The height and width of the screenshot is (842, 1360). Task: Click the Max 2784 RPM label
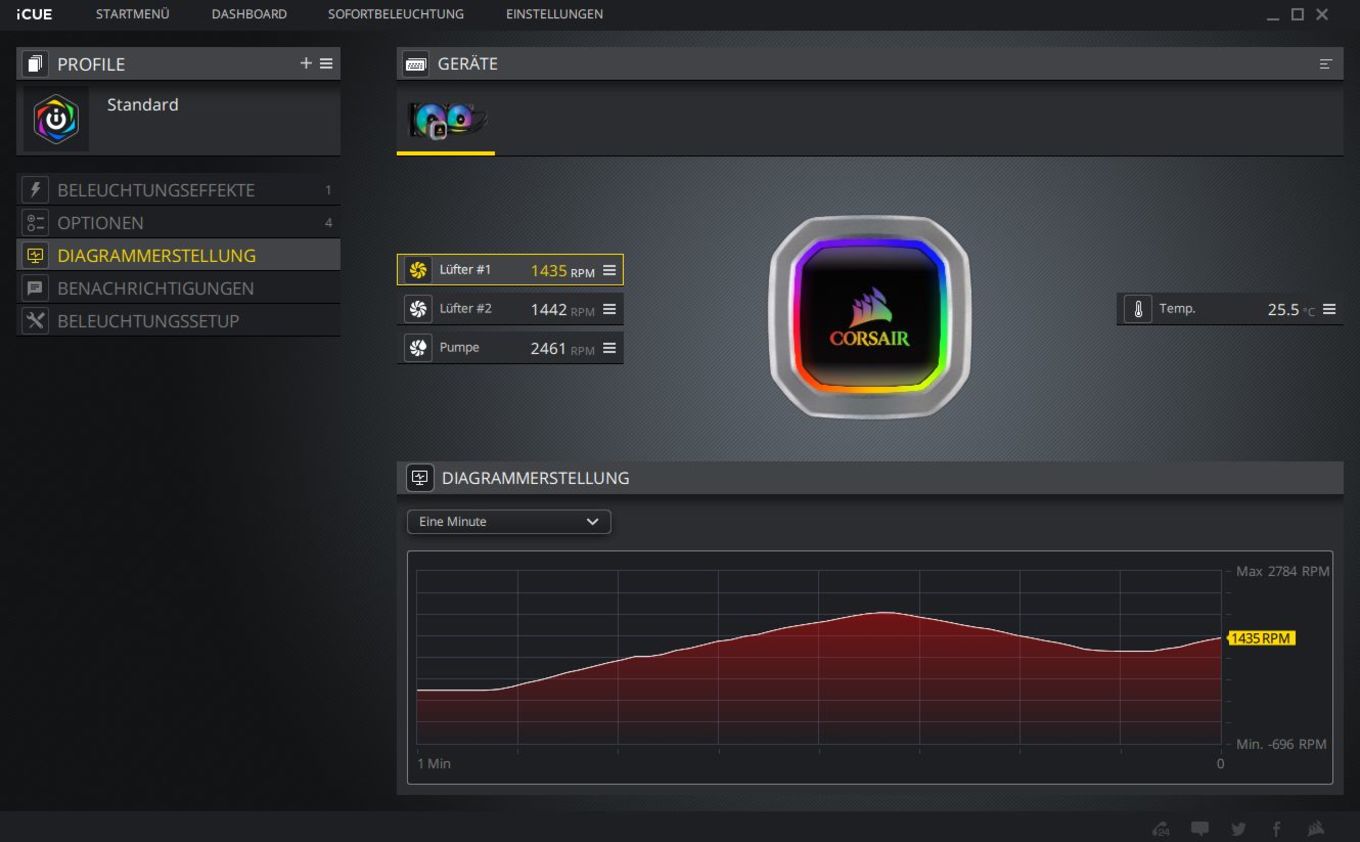coord(1283,572)
